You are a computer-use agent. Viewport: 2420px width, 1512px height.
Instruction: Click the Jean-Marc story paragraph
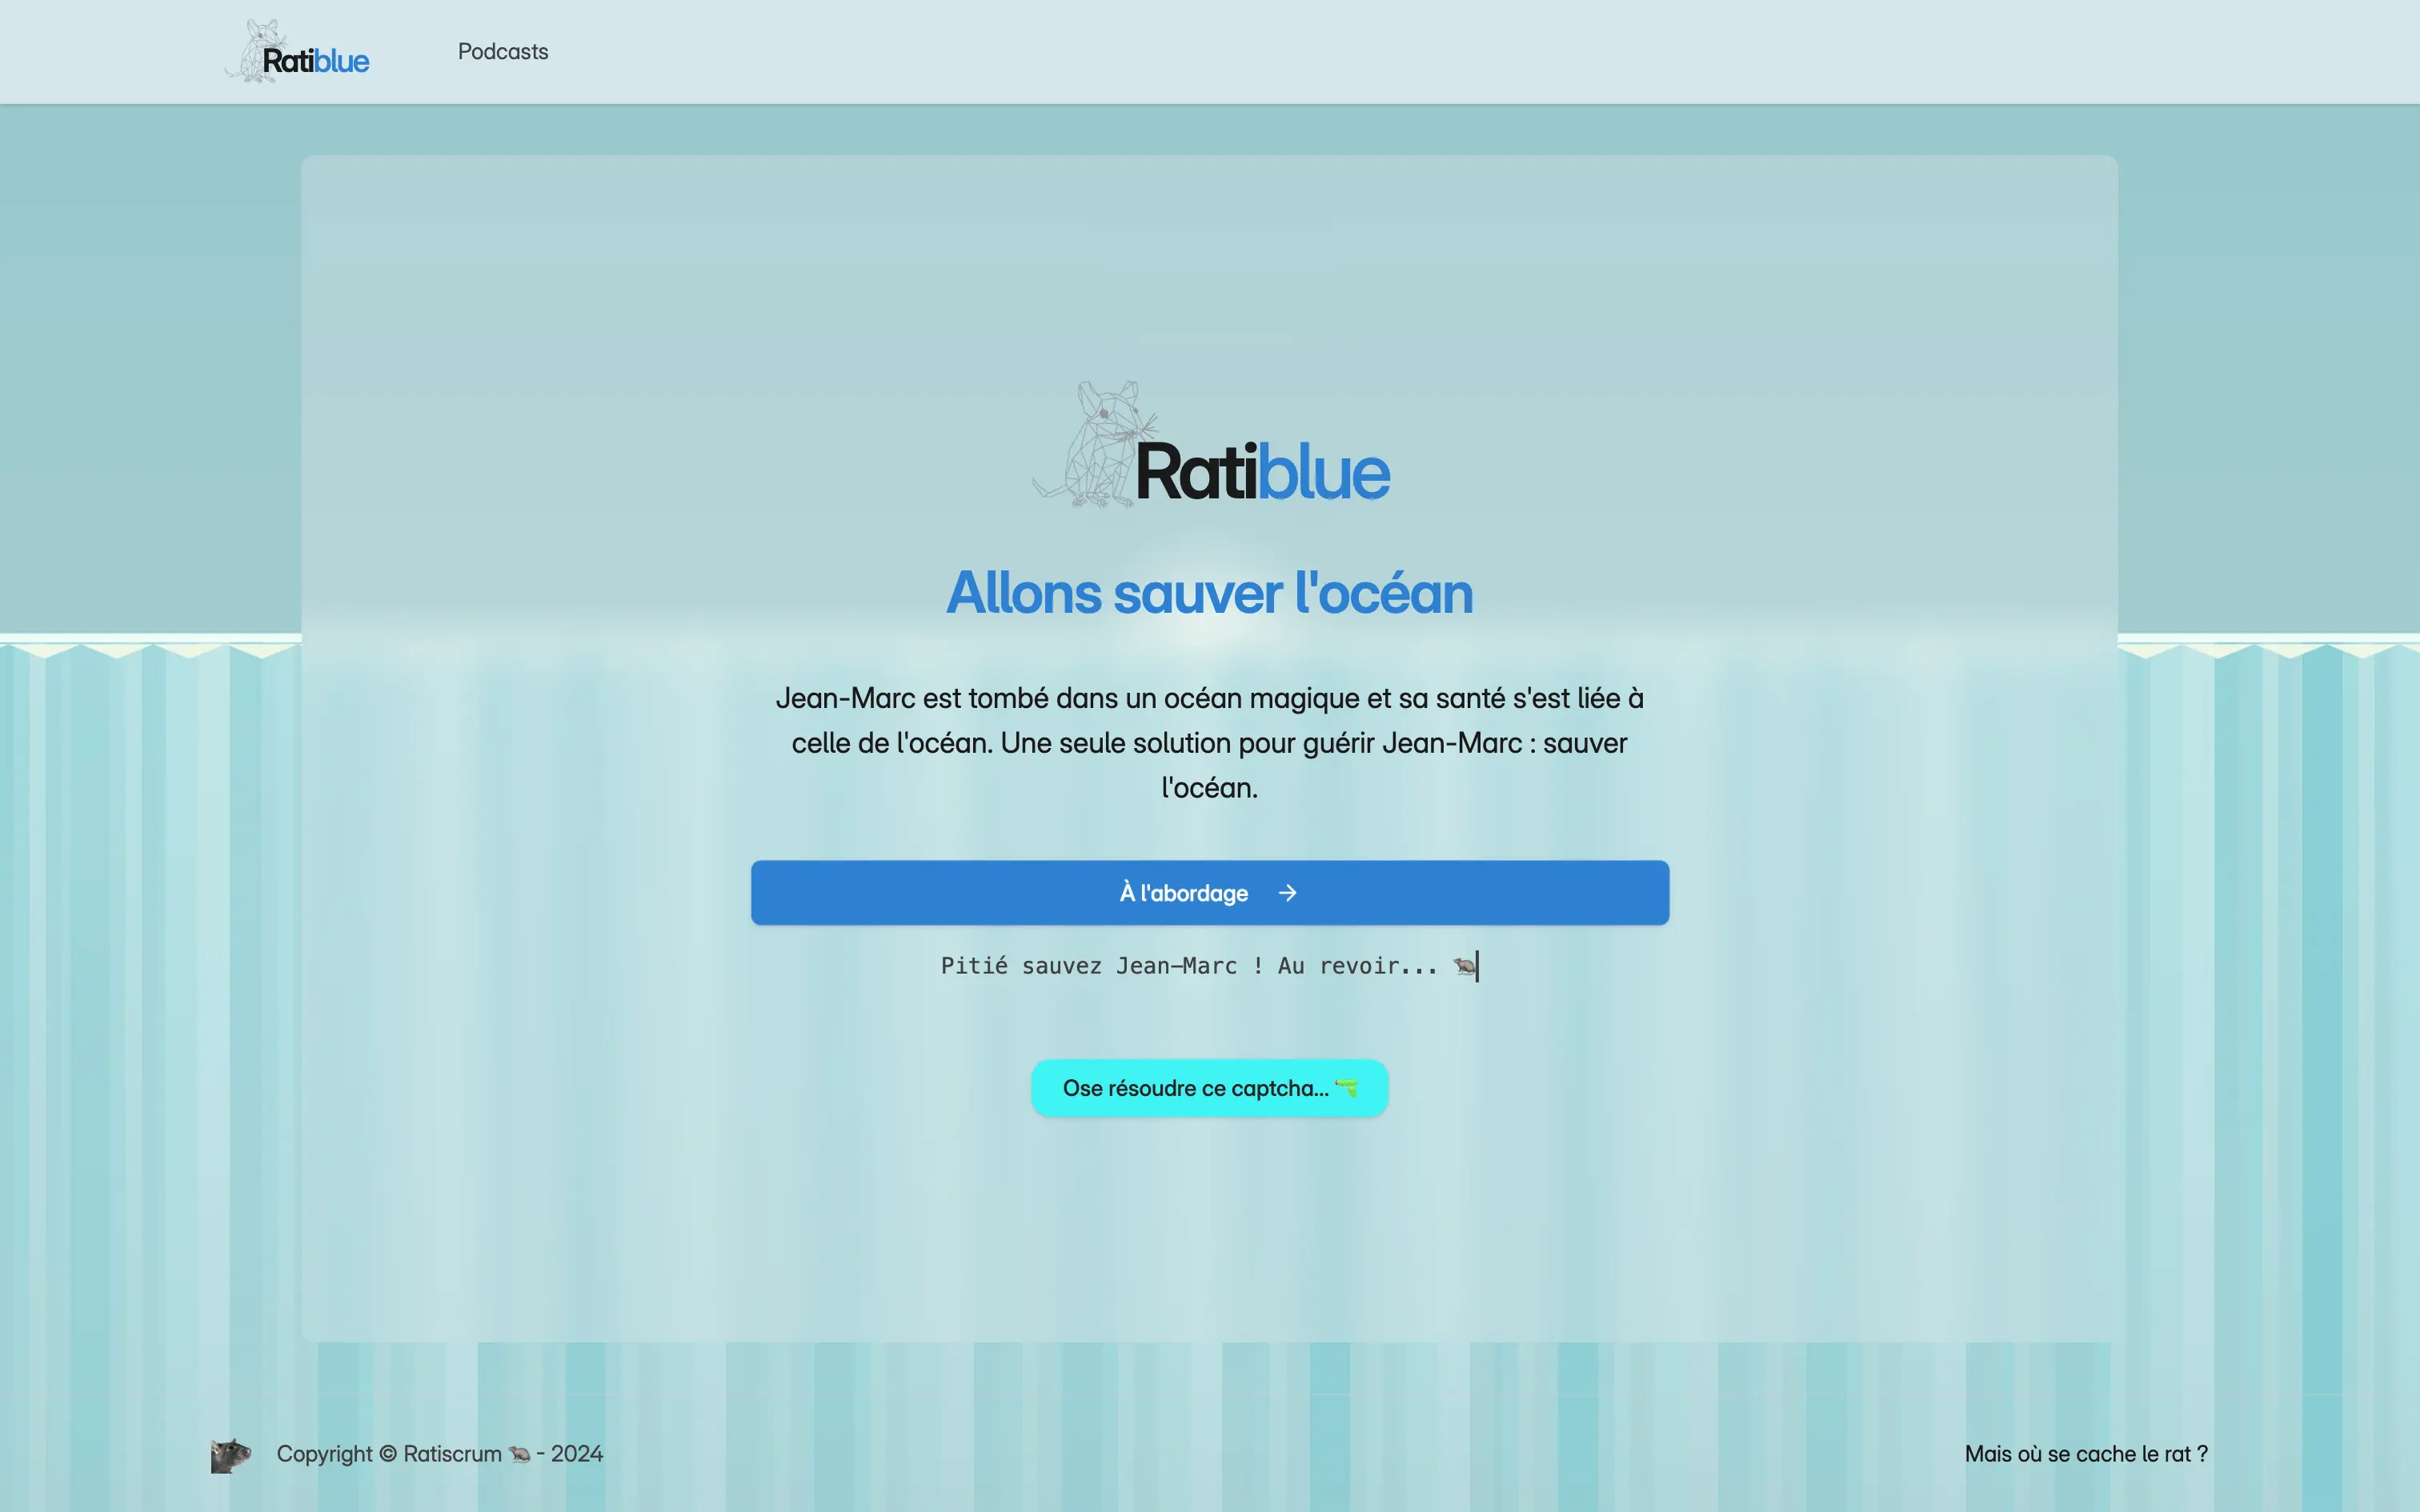1209,742
